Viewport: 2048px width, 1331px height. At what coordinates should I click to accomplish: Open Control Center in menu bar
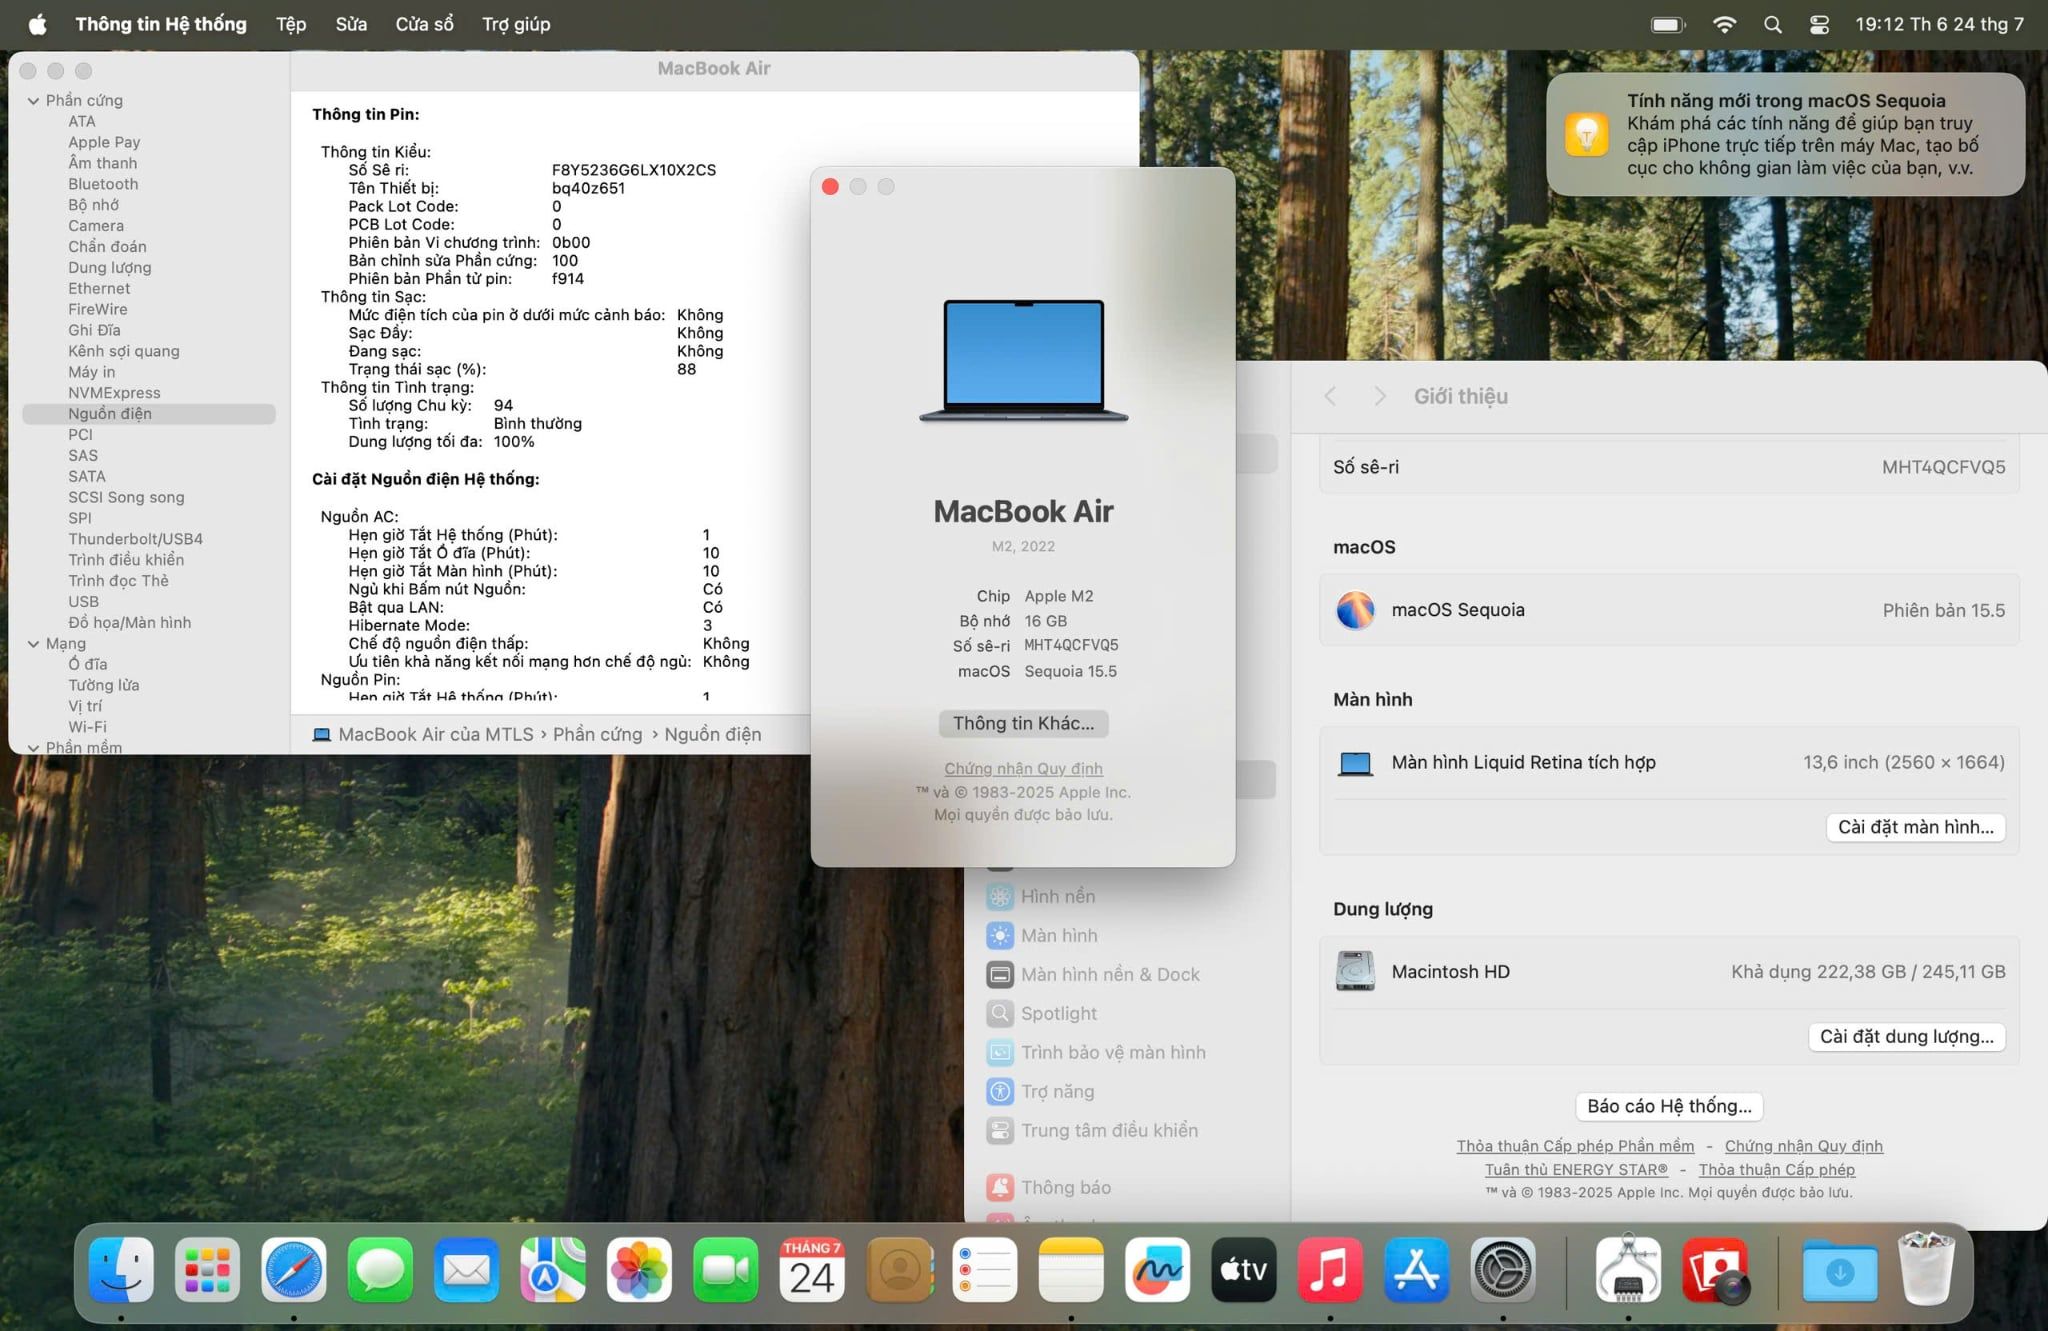(1820, 24)
